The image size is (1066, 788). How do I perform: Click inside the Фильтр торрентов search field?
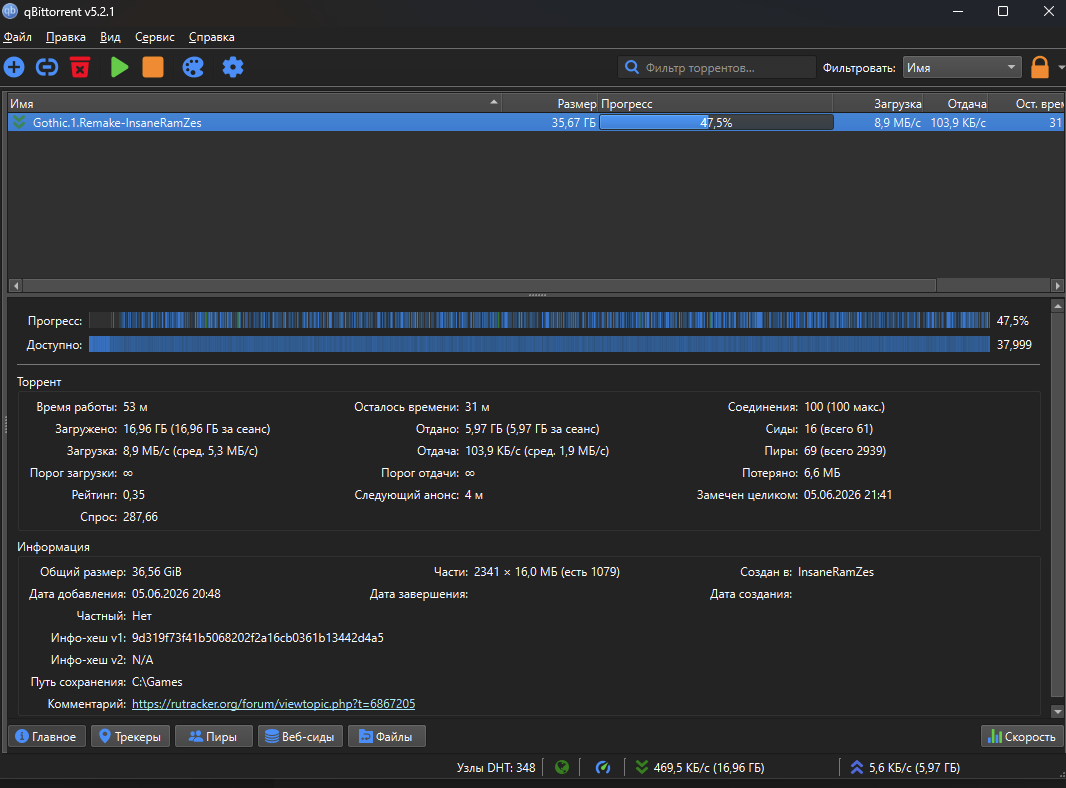tap(717, 67)
